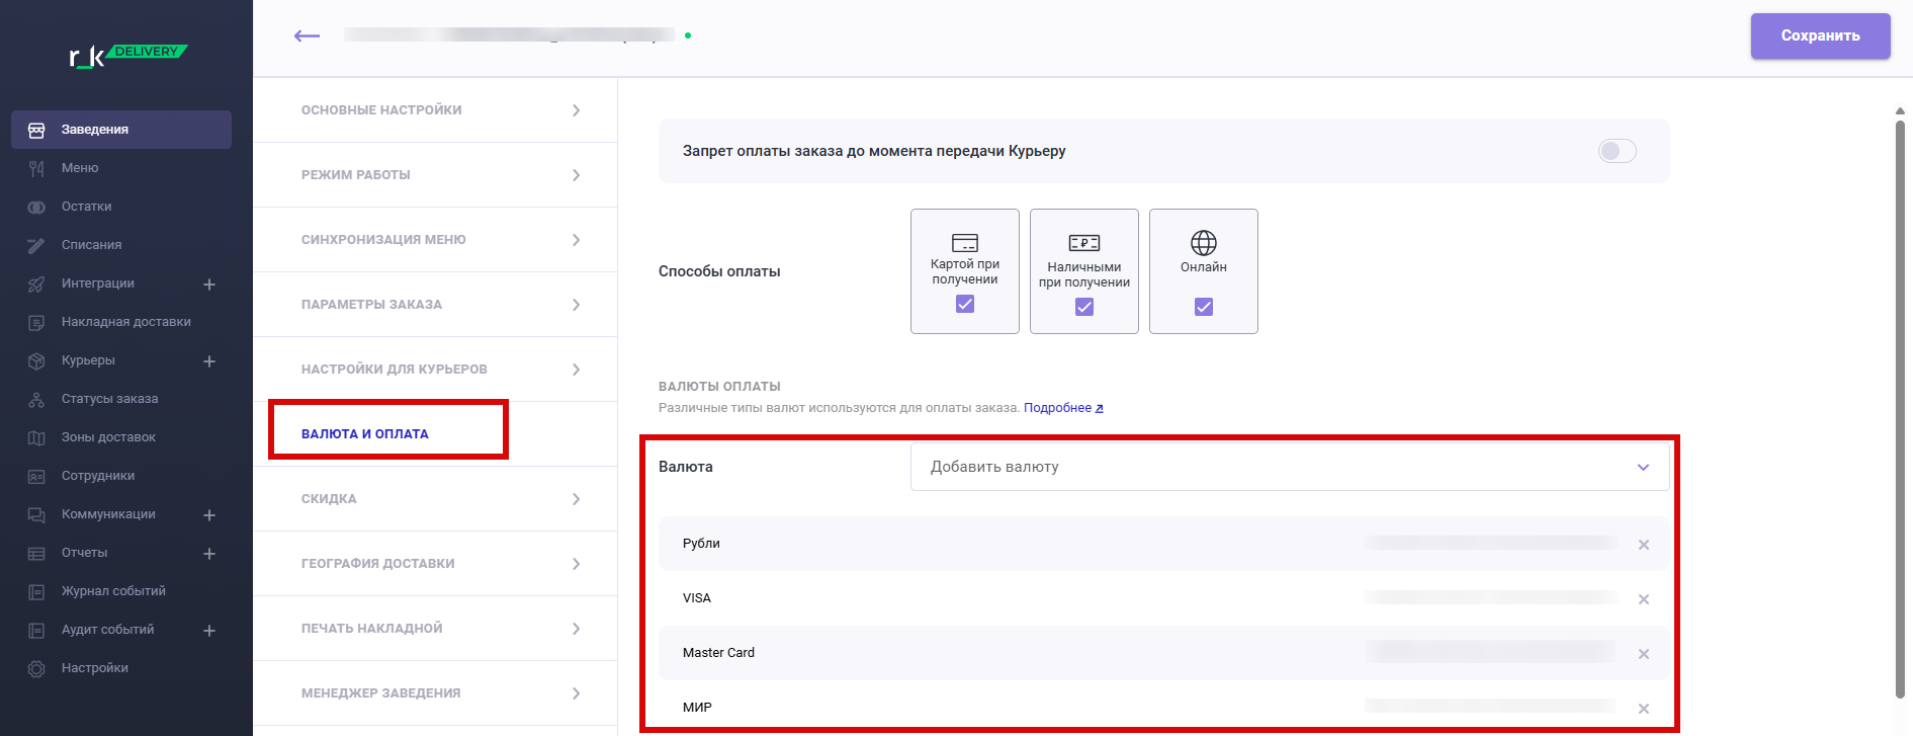Screen dimensions: 1913x736
Task: Toggle payment ban until courier handover
Action: (1616, 151)
